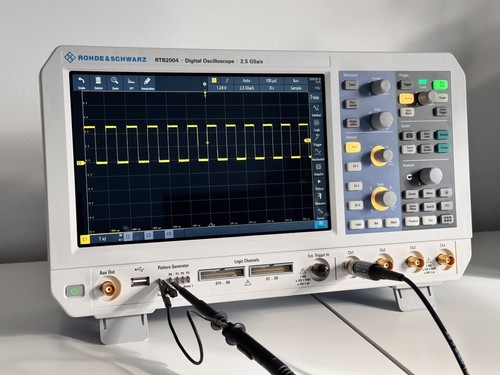Open the 1.24 V trigger level field
This screenshot has height=375, width=500.
221,88
